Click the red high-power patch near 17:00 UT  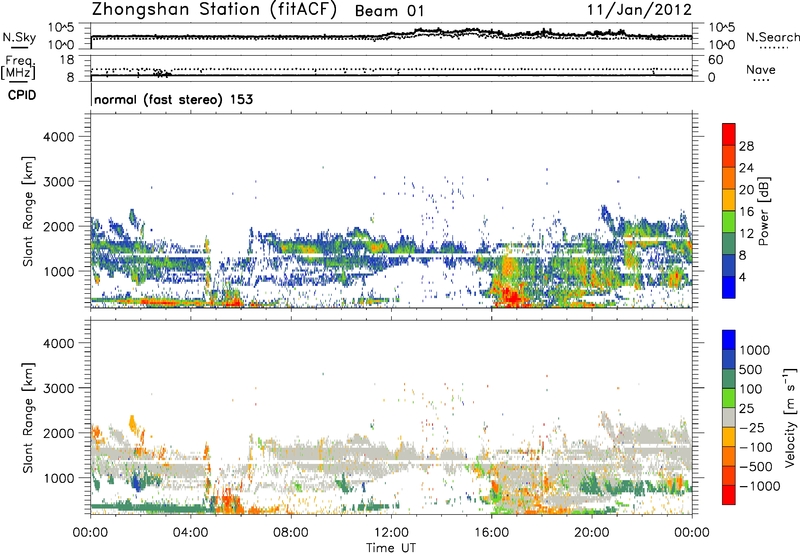point(512,296)
